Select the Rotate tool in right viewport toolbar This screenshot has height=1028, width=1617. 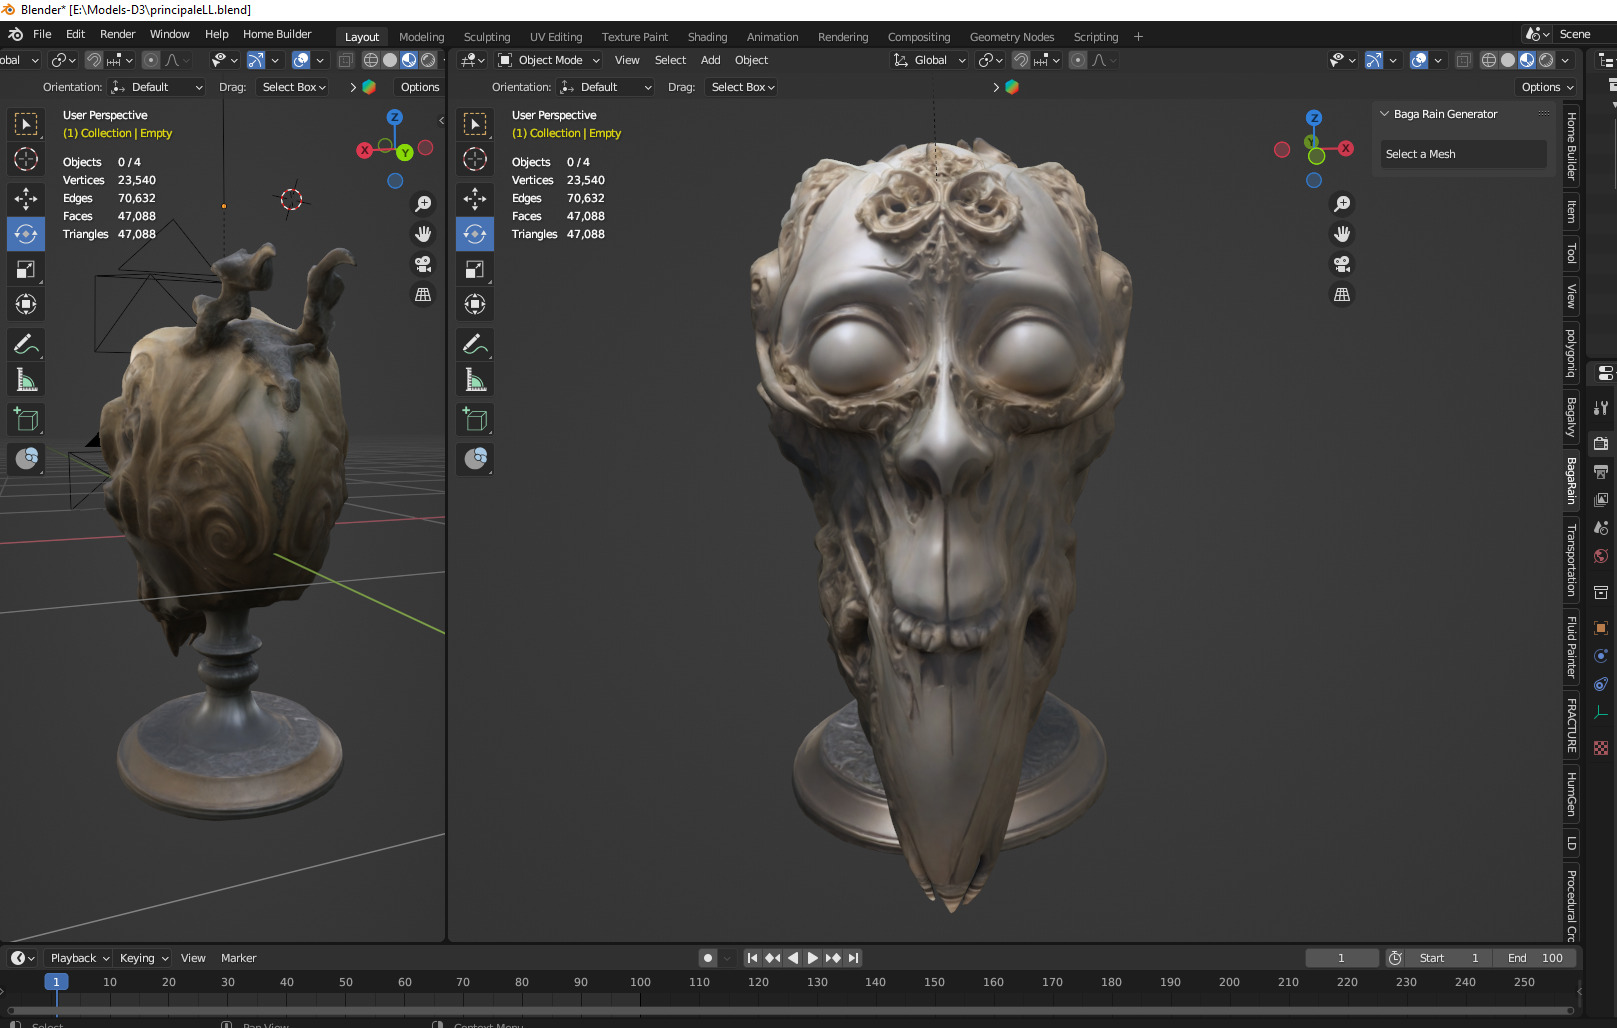pos(475,234)
